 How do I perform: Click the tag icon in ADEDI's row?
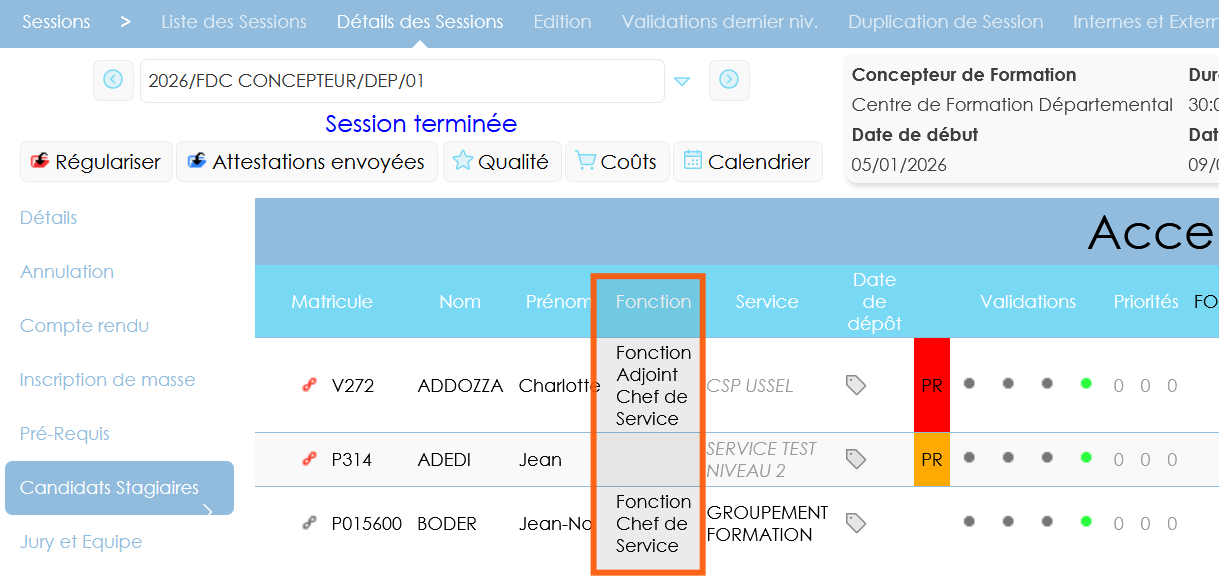click(855, 459)
